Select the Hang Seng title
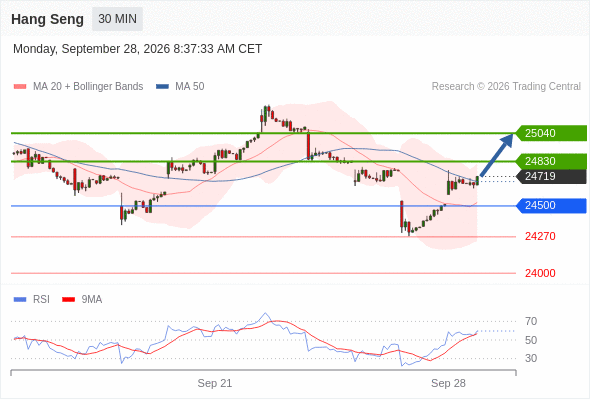This screenshot has height=400, width=590. pos(47,19)
